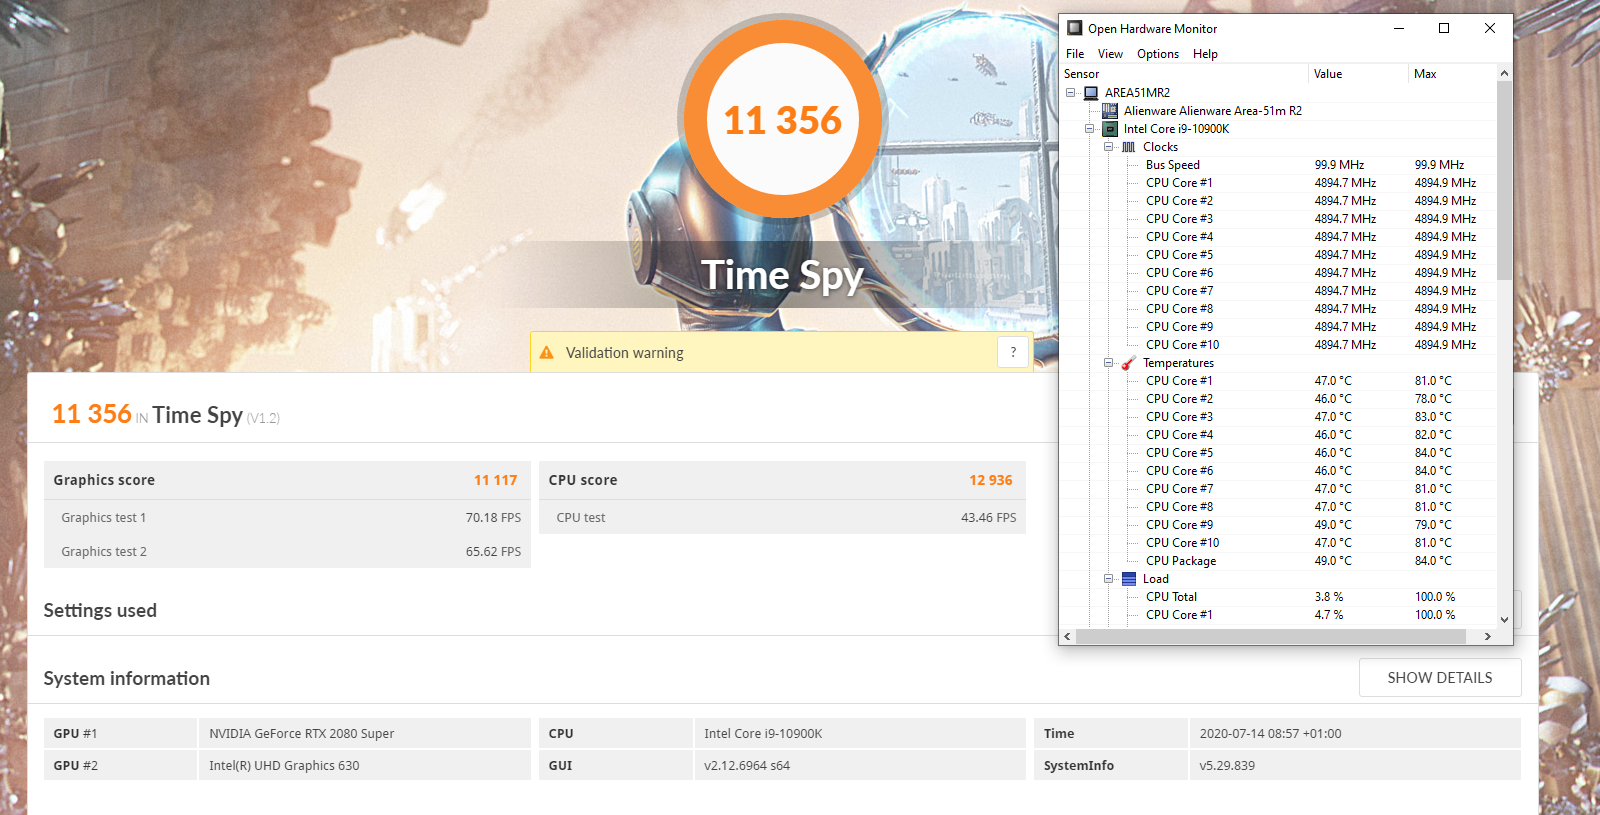Collapse the Clocks sensor group
1600x815 pixels.
coord(1108,147)
